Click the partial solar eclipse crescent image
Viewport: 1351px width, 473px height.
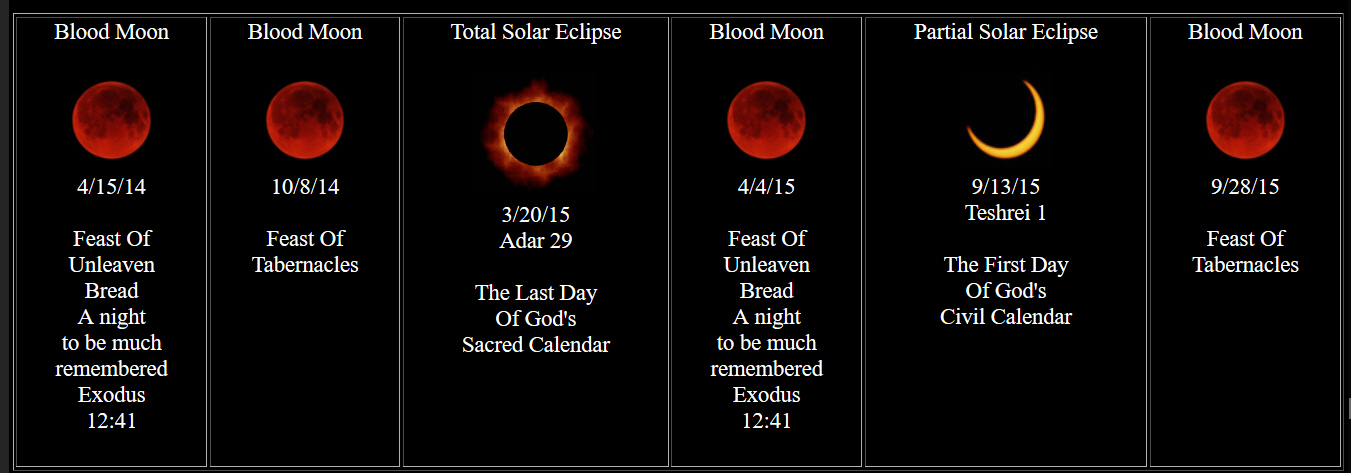point(1006,120)
